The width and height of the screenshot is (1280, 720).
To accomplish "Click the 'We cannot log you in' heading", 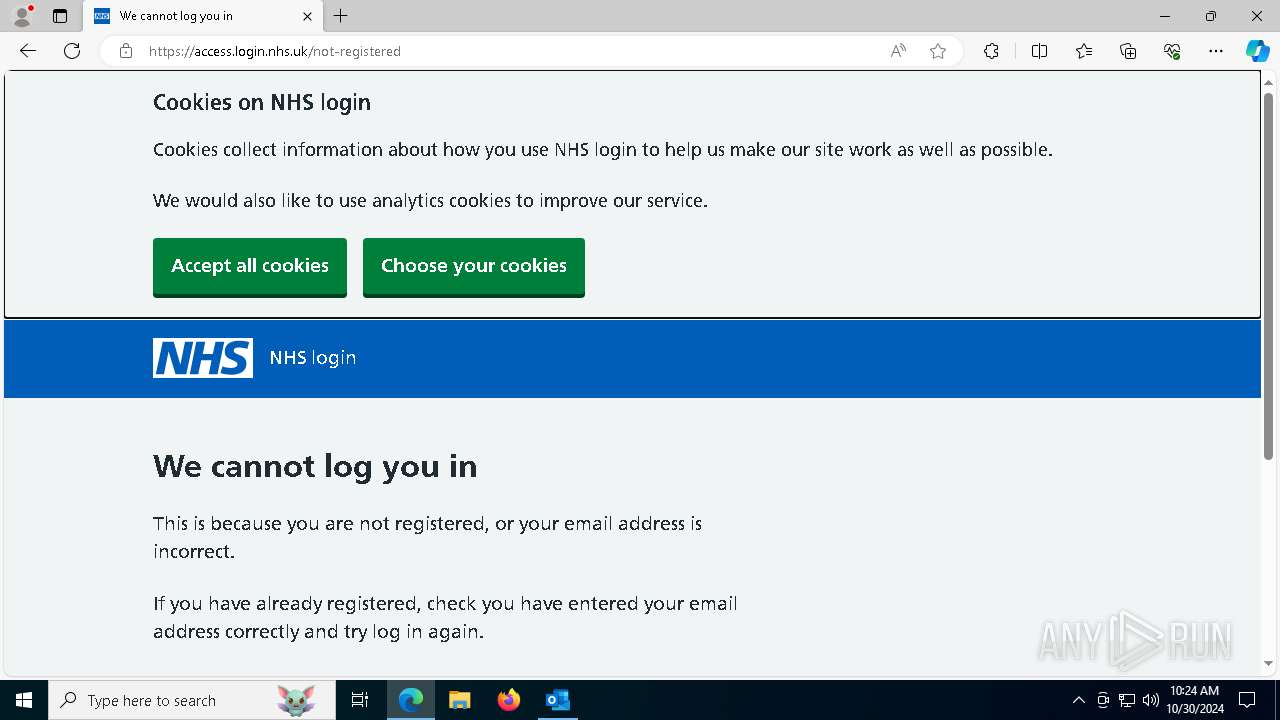I will point(315,466).
